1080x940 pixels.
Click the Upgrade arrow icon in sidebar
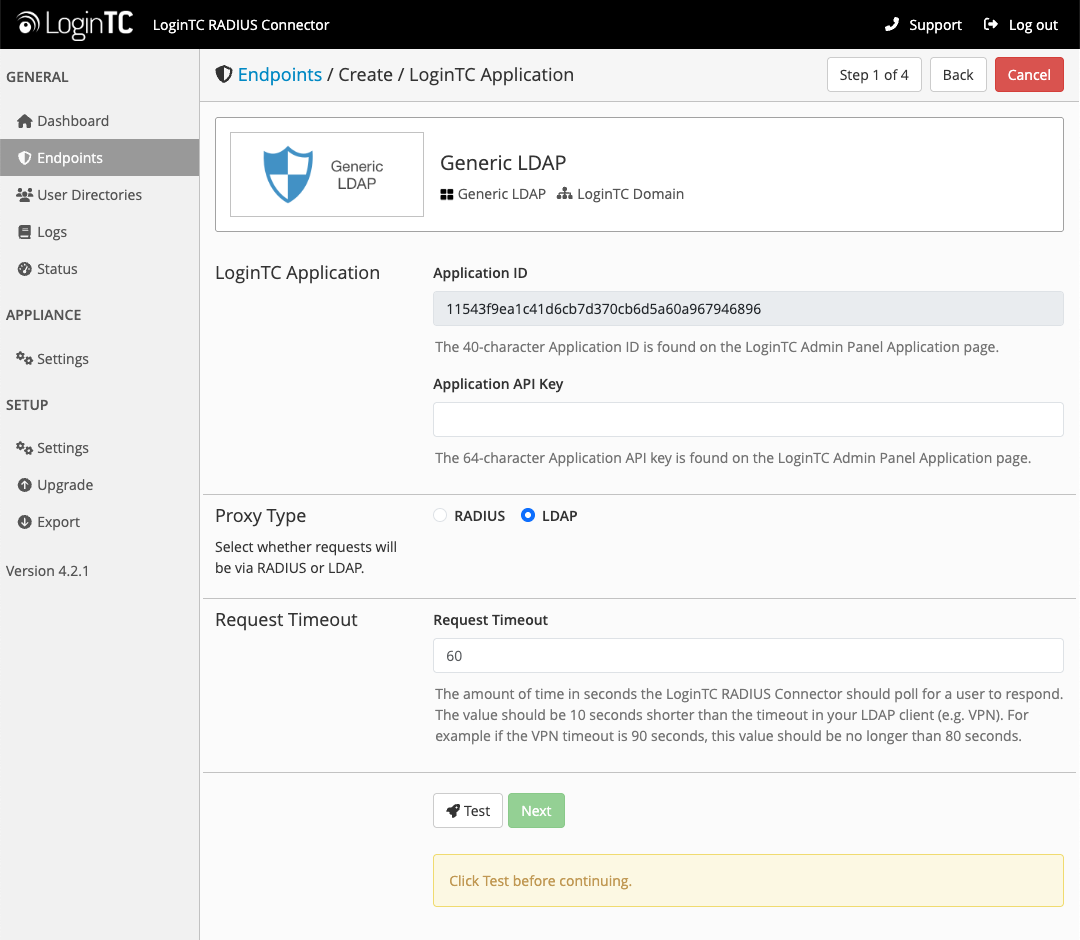(25, 485)
